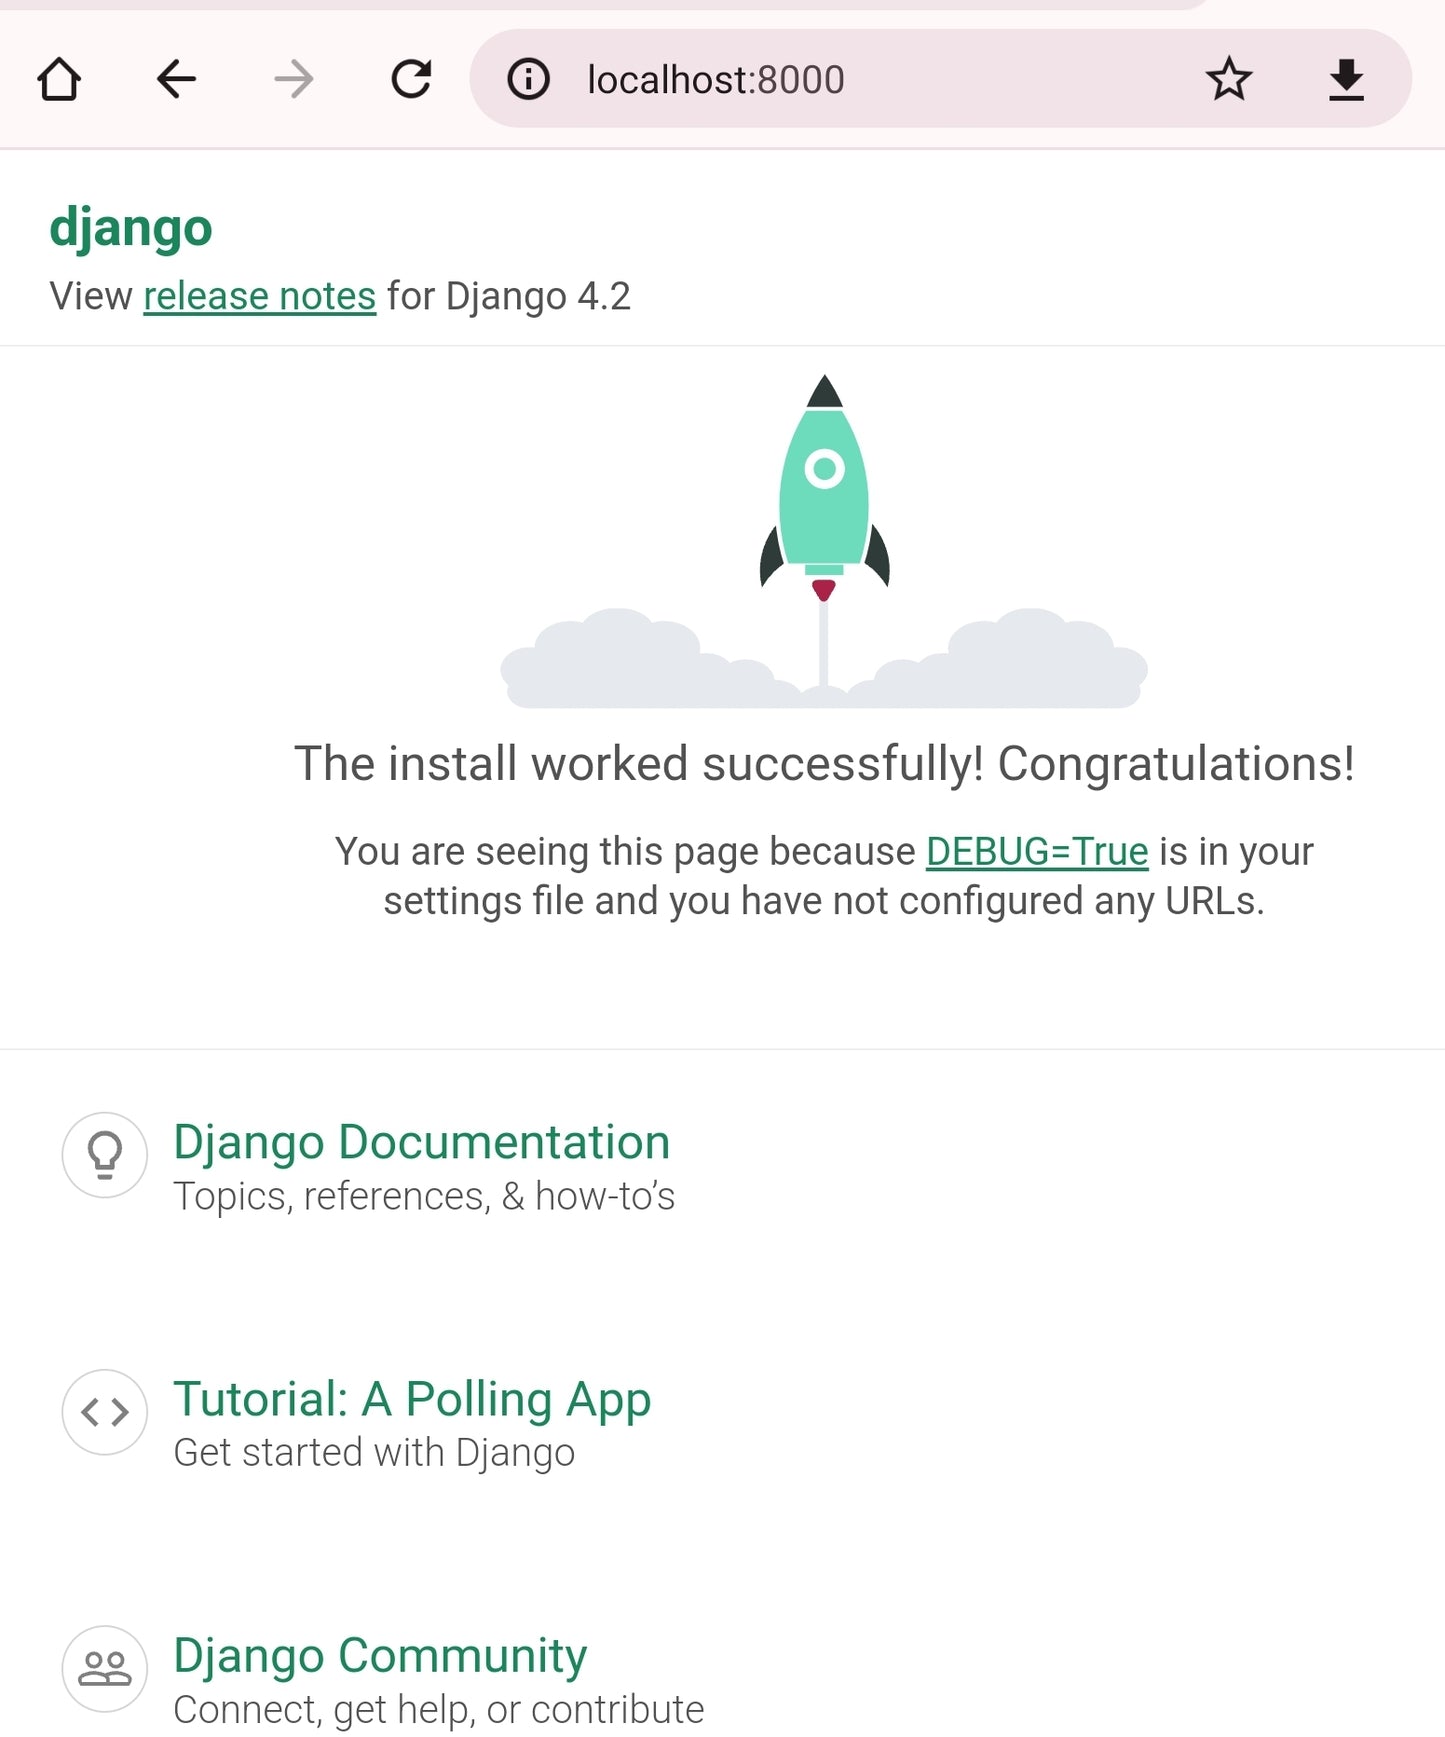Screen dimensions: 1445x1737
Task: Click the people community icon
Action: [x=105, y=1668]
